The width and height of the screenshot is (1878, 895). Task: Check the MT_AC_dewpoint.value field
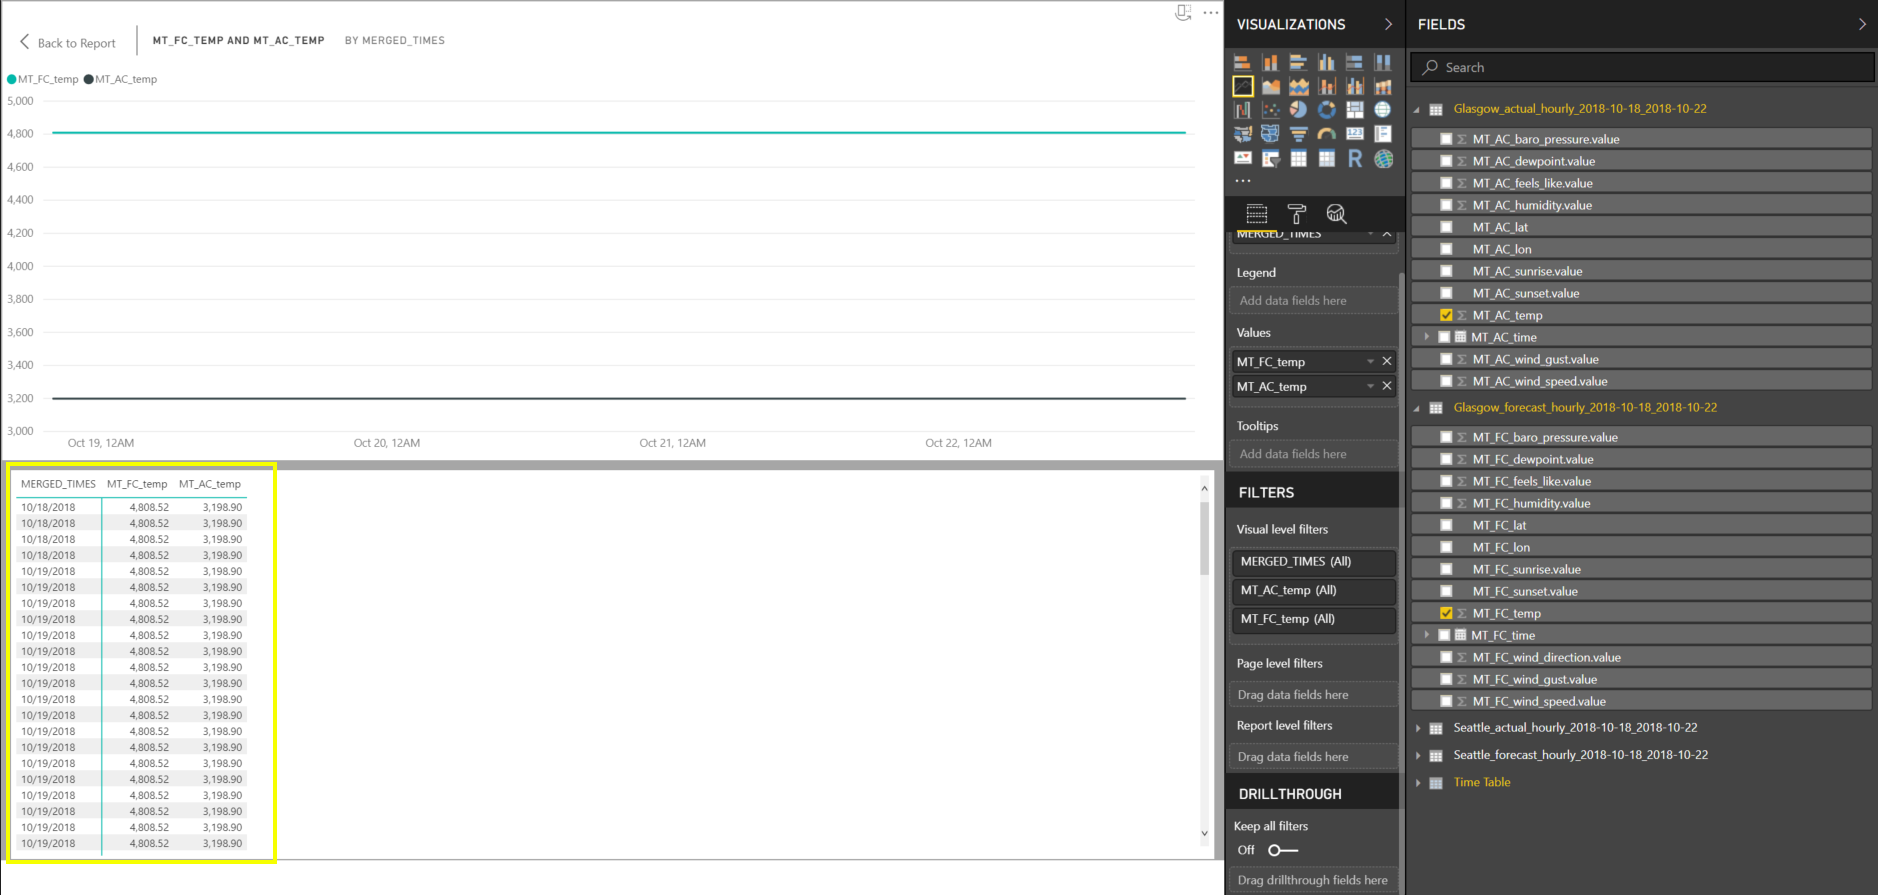click(x=1446, y=161)
